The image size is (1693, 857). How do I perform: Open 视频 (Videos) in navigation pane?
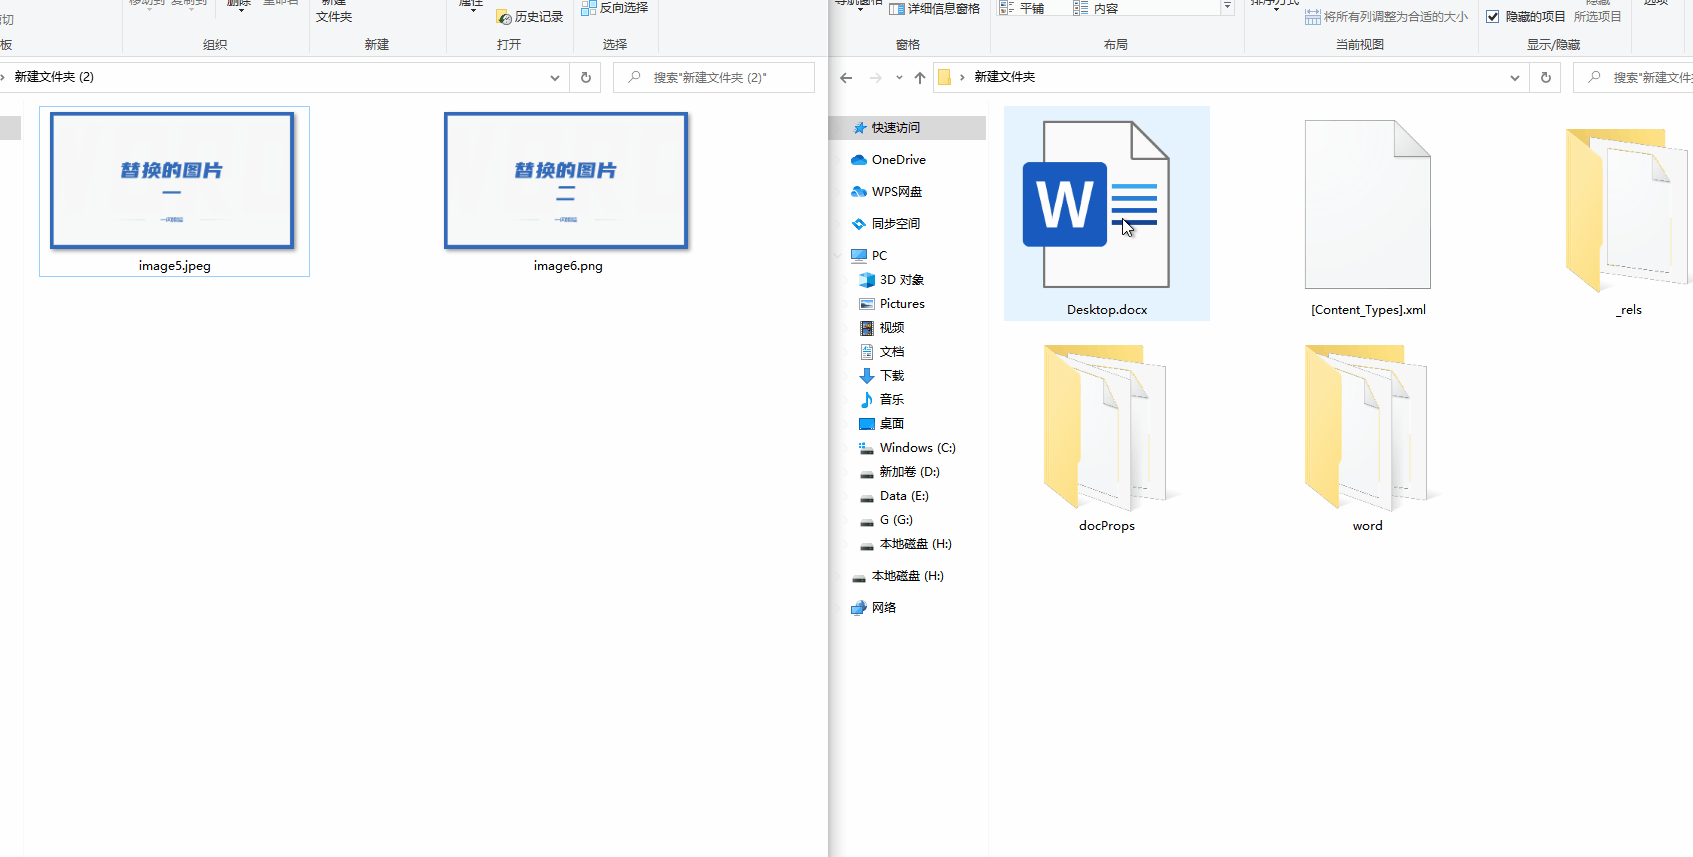892,328
